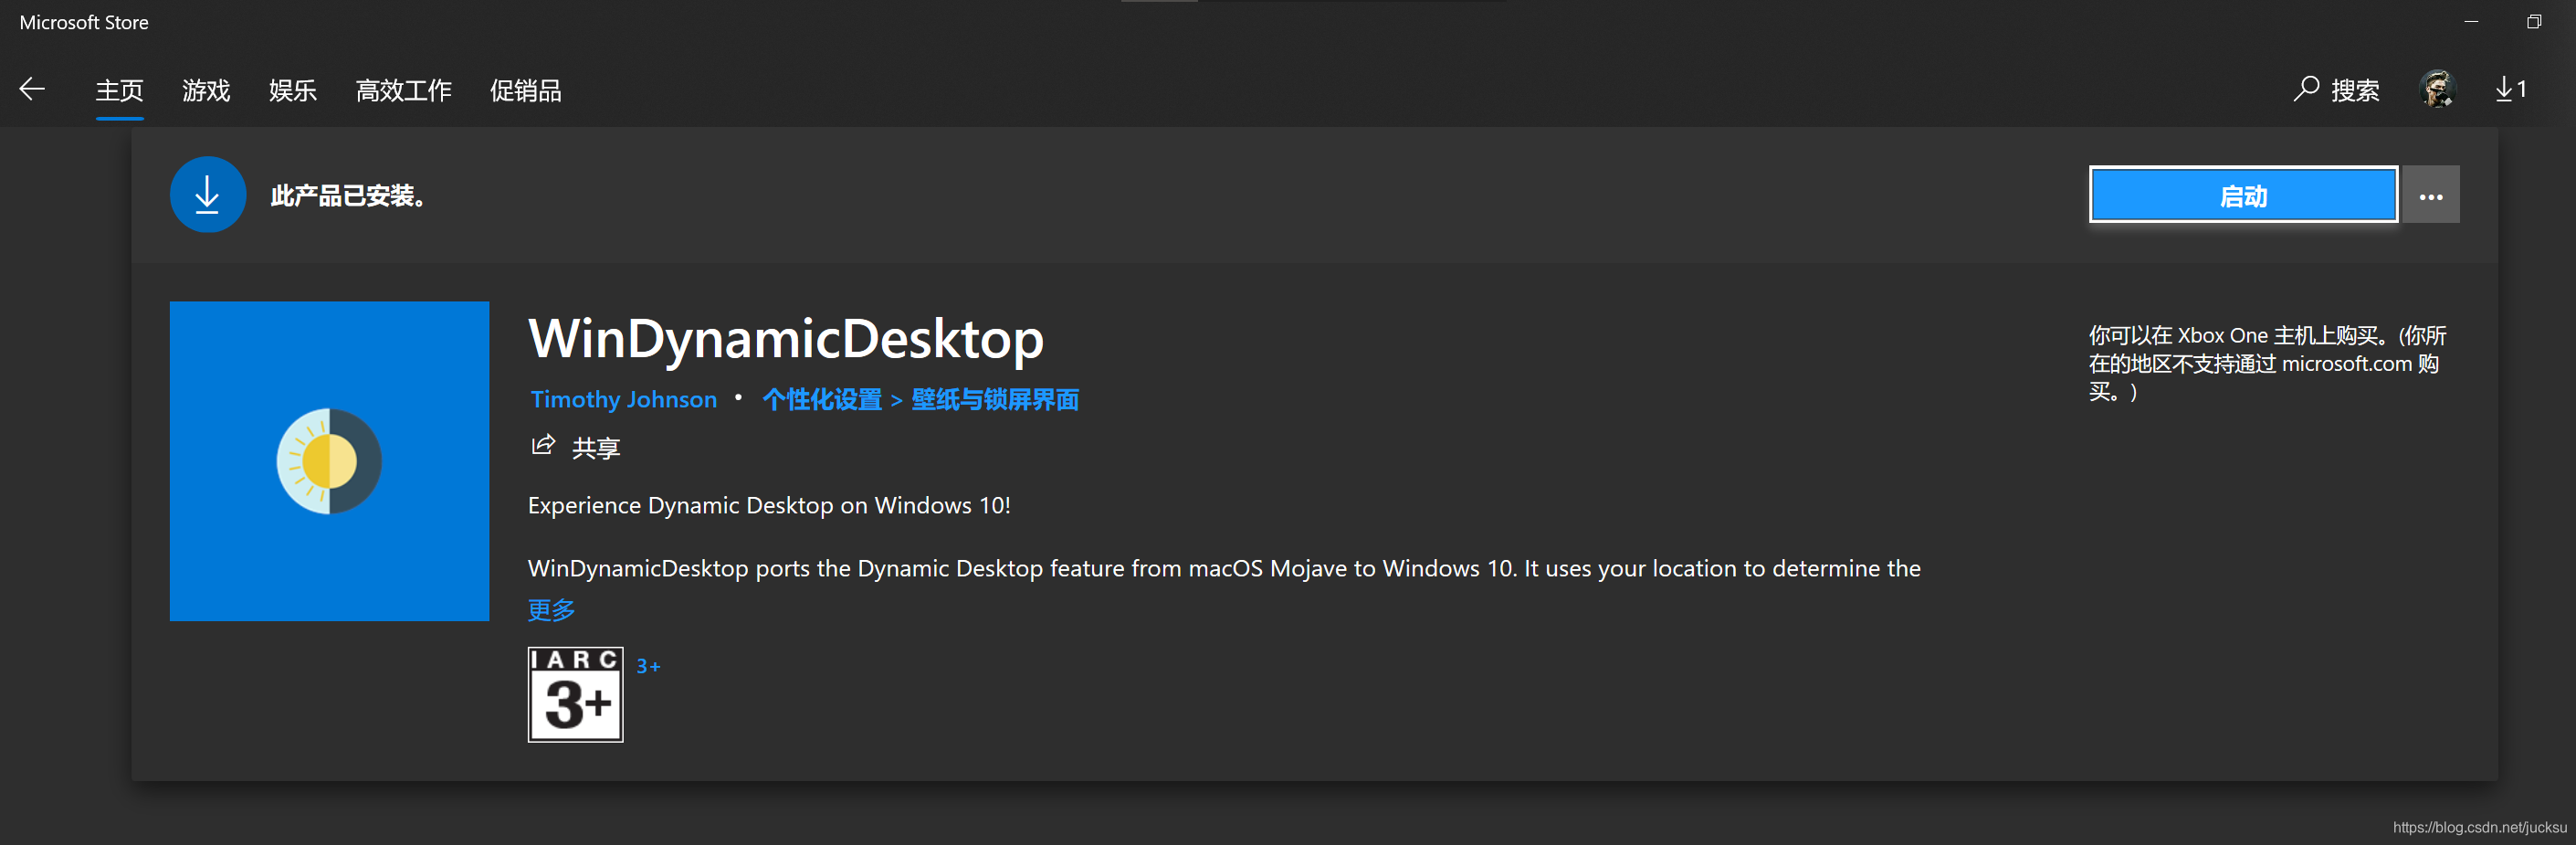Launch the app with 启动 button
The image size is (2576, 845).
click(2243, 194)
